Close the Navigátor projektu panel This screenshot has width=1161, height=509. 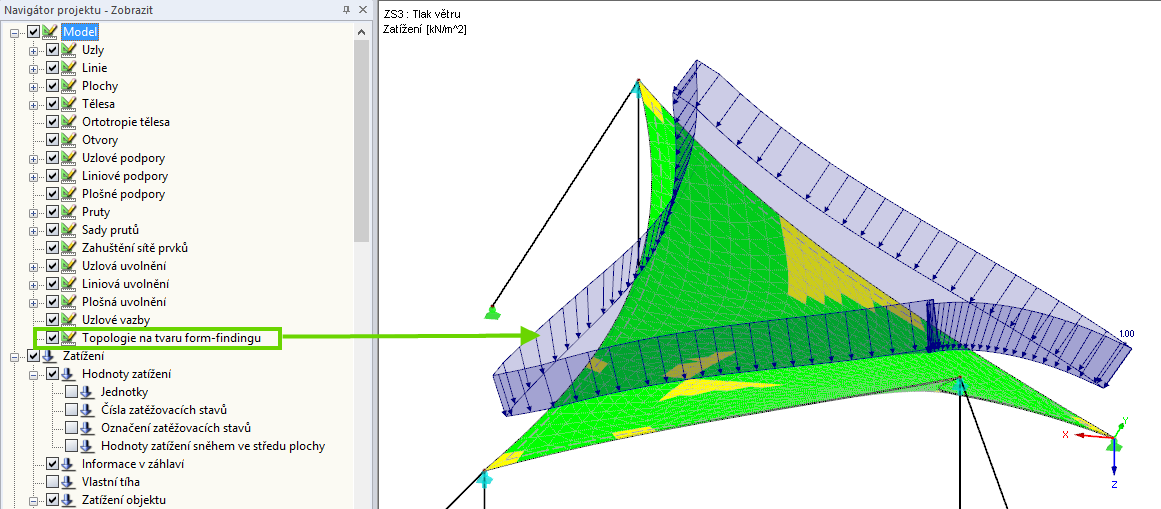pos(362,10)
